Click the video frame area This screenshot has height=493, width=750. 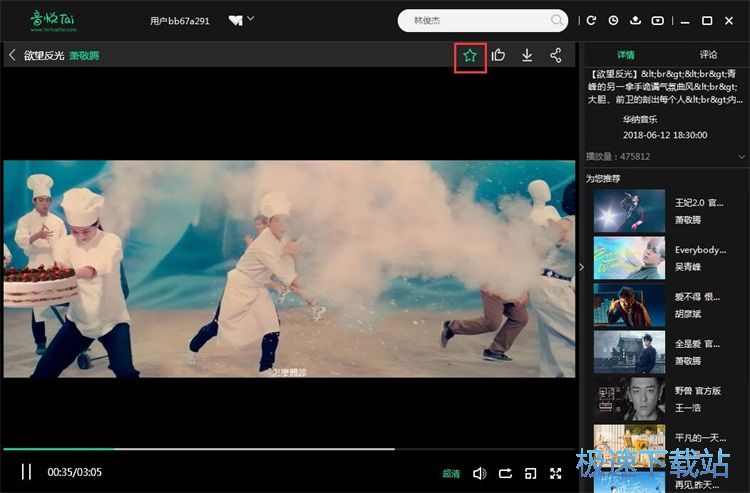(x=289, y=269)
